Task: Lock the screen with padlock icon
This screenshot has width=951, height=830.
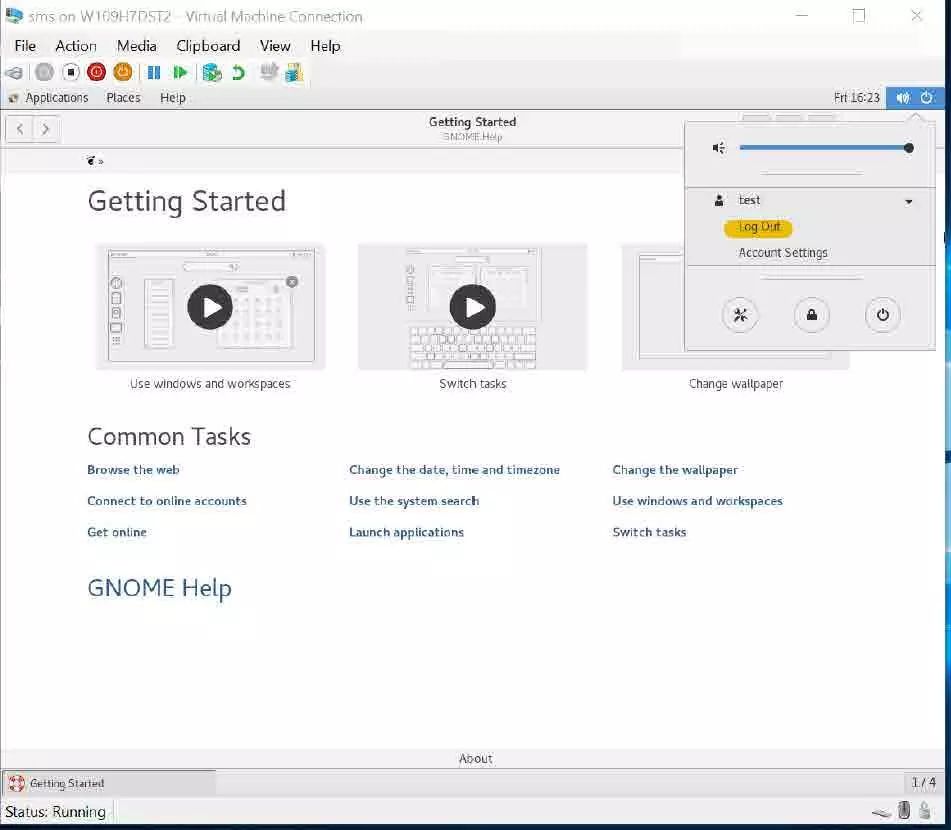Action: pyautogui.click(x=812, y=315)
